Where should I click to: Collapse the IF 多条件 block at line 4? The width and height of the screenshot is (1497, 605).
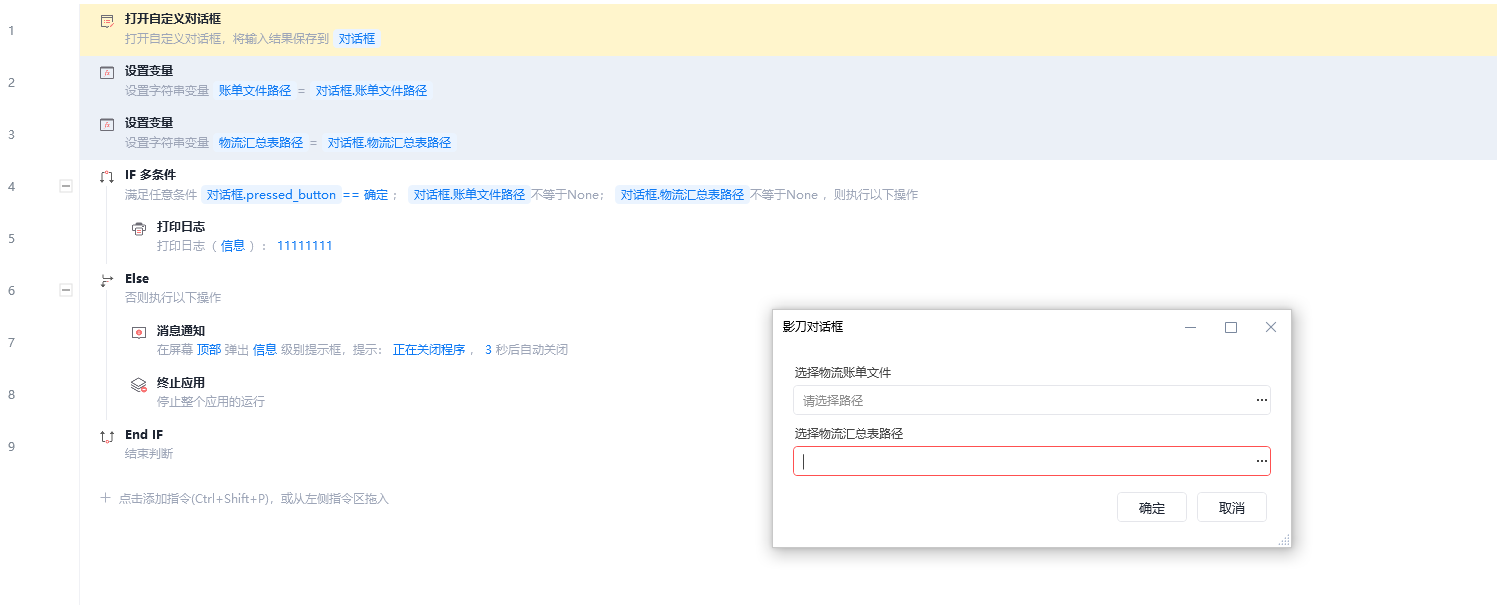coord(66,186)
